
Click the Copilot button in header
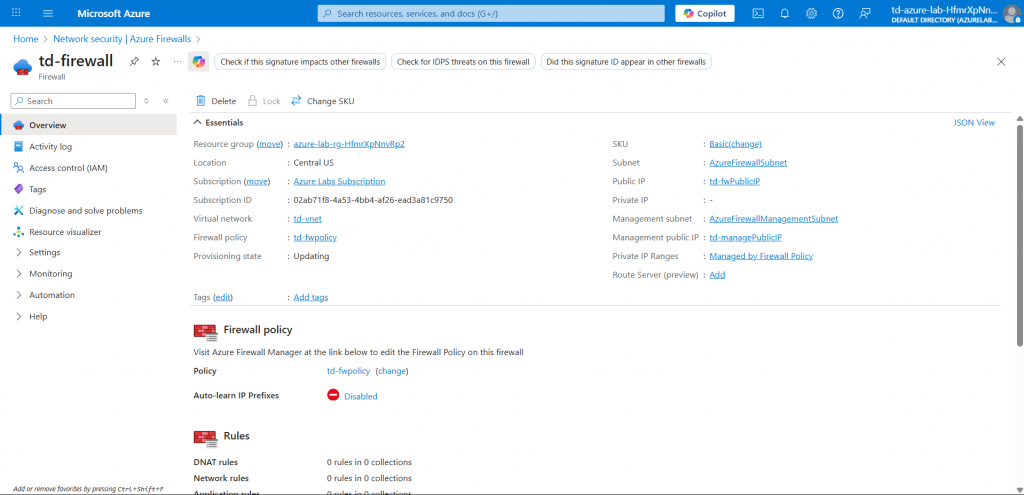pyautogui.click(x=705, y=13)
